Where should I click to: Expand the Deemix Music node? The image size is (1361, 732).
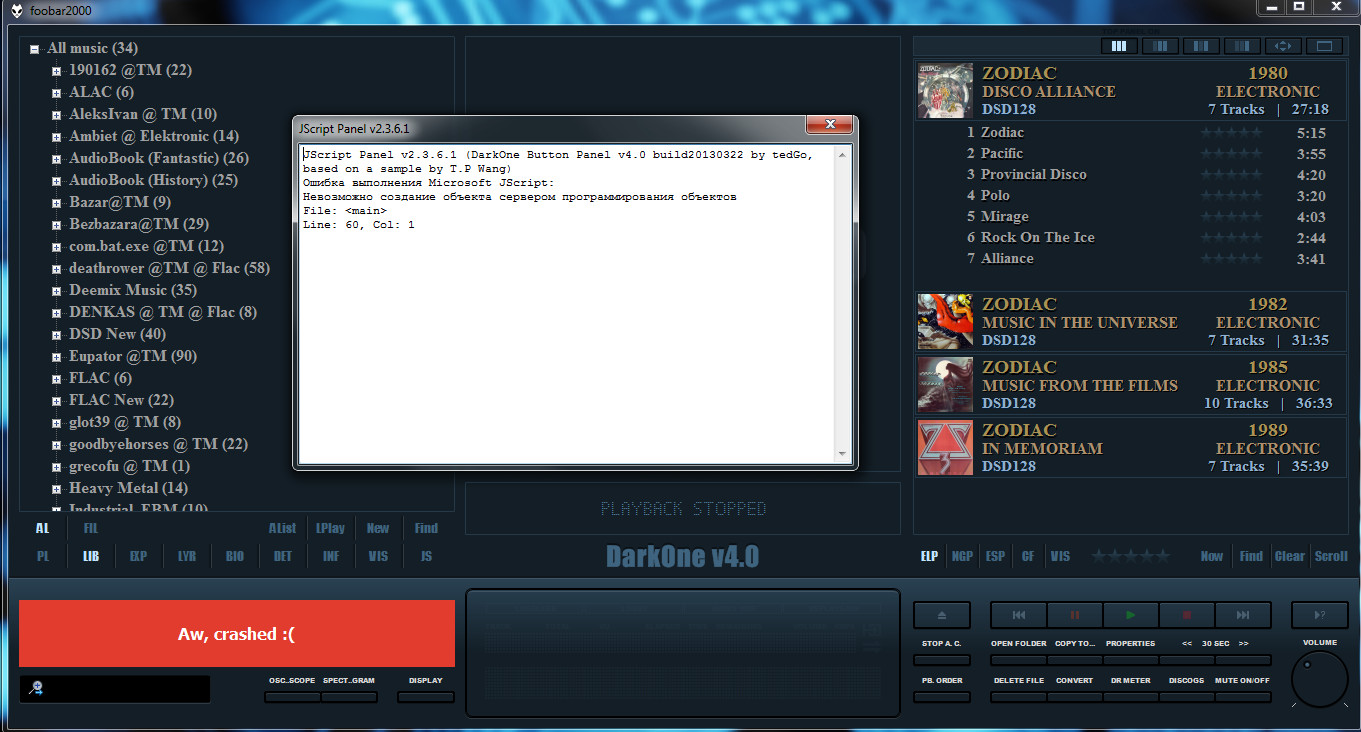pos(57,291)
